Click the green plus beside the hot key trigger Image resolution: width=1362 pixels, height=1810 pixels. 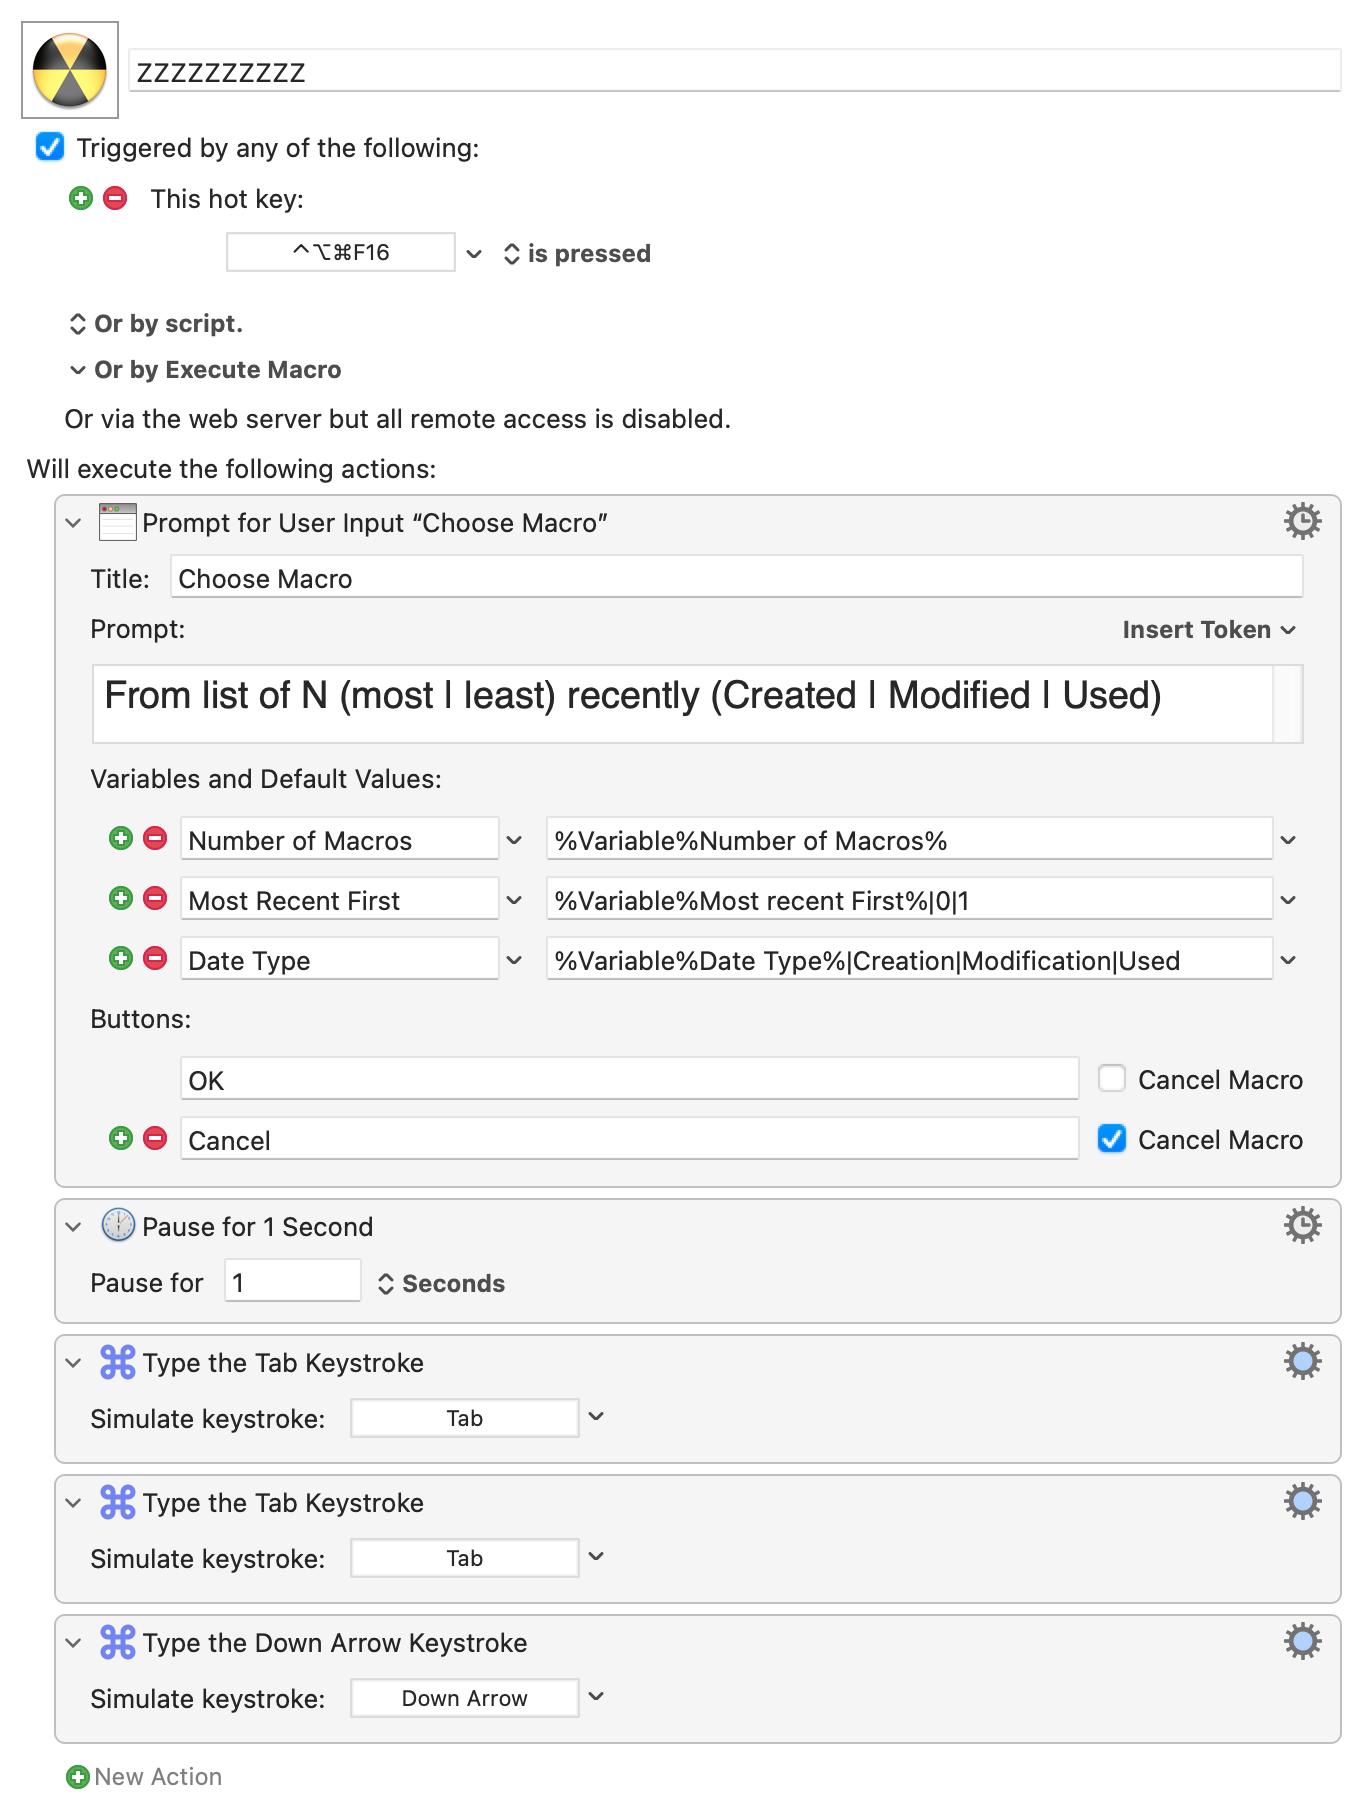(81, 198)
